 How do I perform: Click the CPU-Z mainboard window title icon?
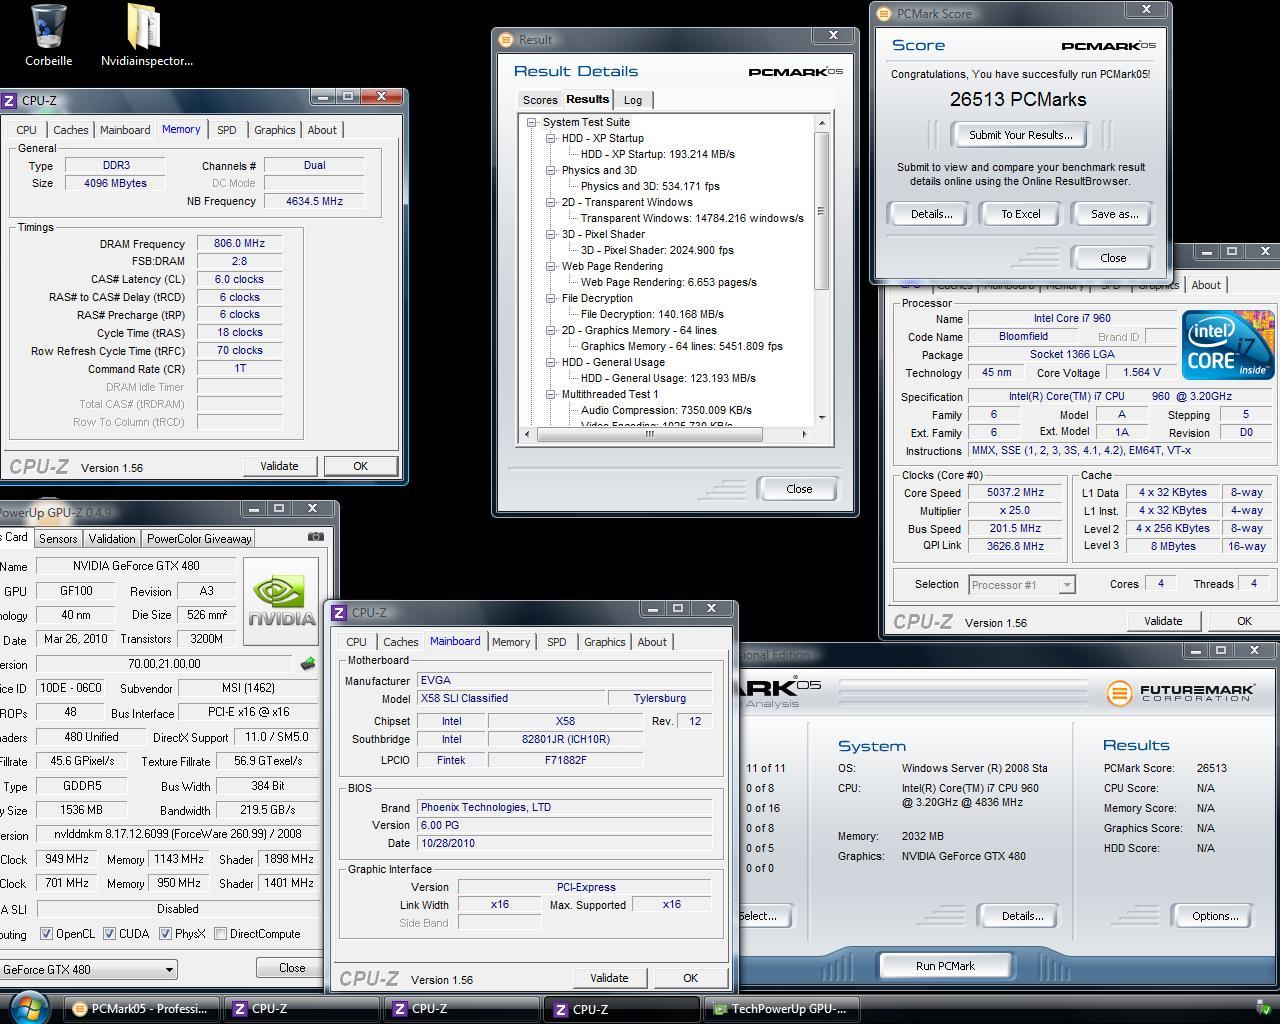coord(340,613)
